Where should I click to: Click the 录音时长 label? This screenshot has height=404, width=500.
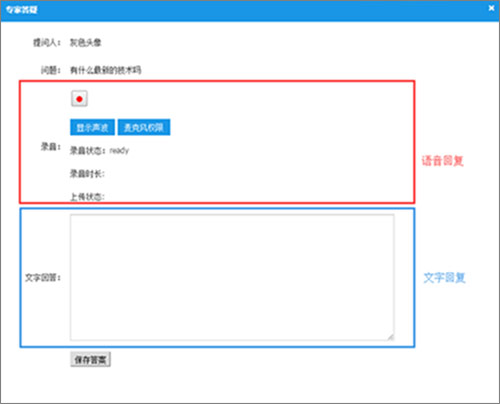pyautogui.click(x=87, y=174)
